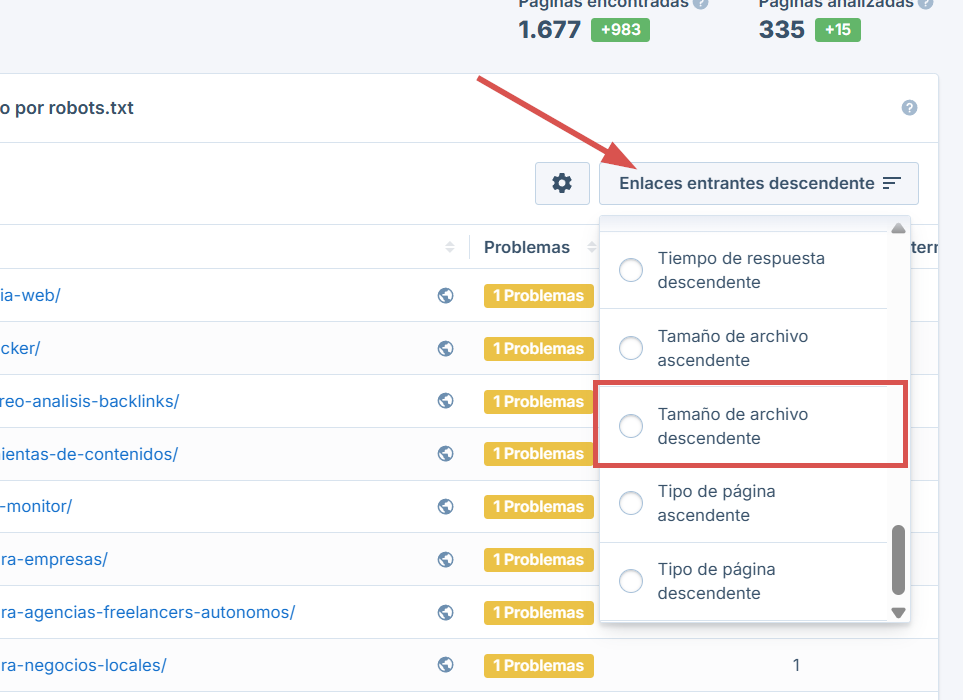This screenshot has height=700, width=963.
Task: Choose Tipo de página ascendente radio
Action: 631,503
